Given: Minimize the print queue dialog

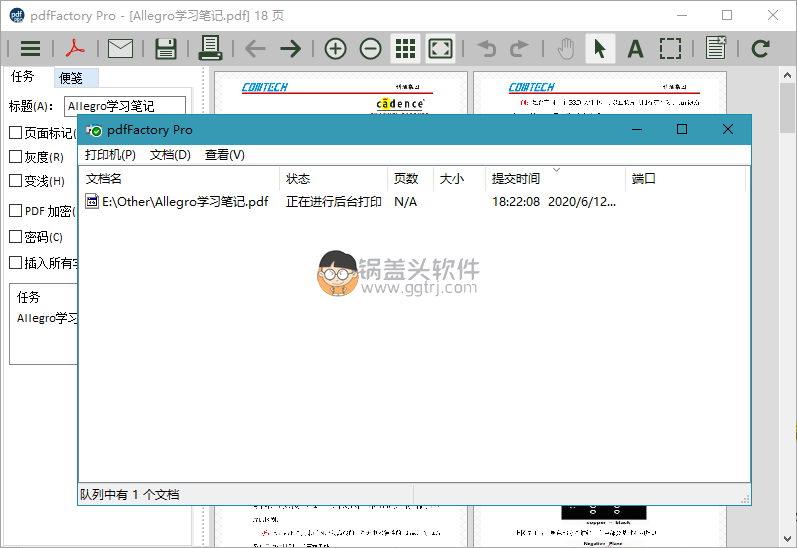Looking at the screenshot, I should point(637,130).
